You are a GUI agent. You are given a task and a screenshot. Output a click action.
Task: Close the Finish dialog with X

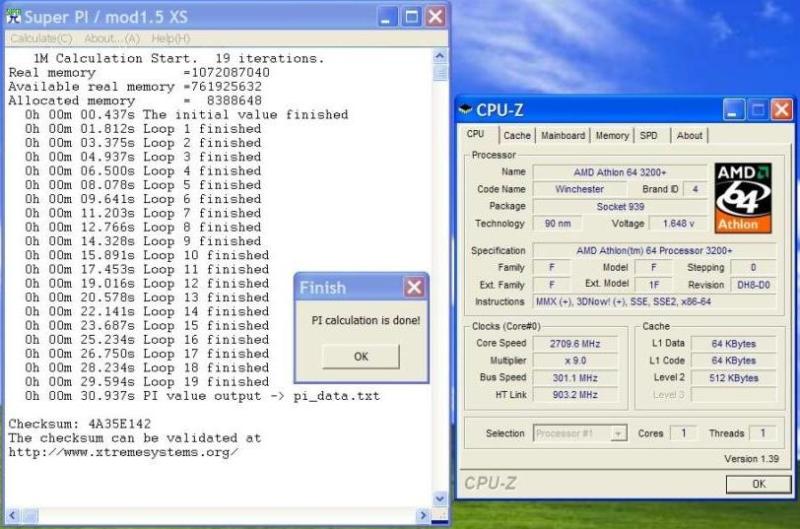(x=414, y=288)
